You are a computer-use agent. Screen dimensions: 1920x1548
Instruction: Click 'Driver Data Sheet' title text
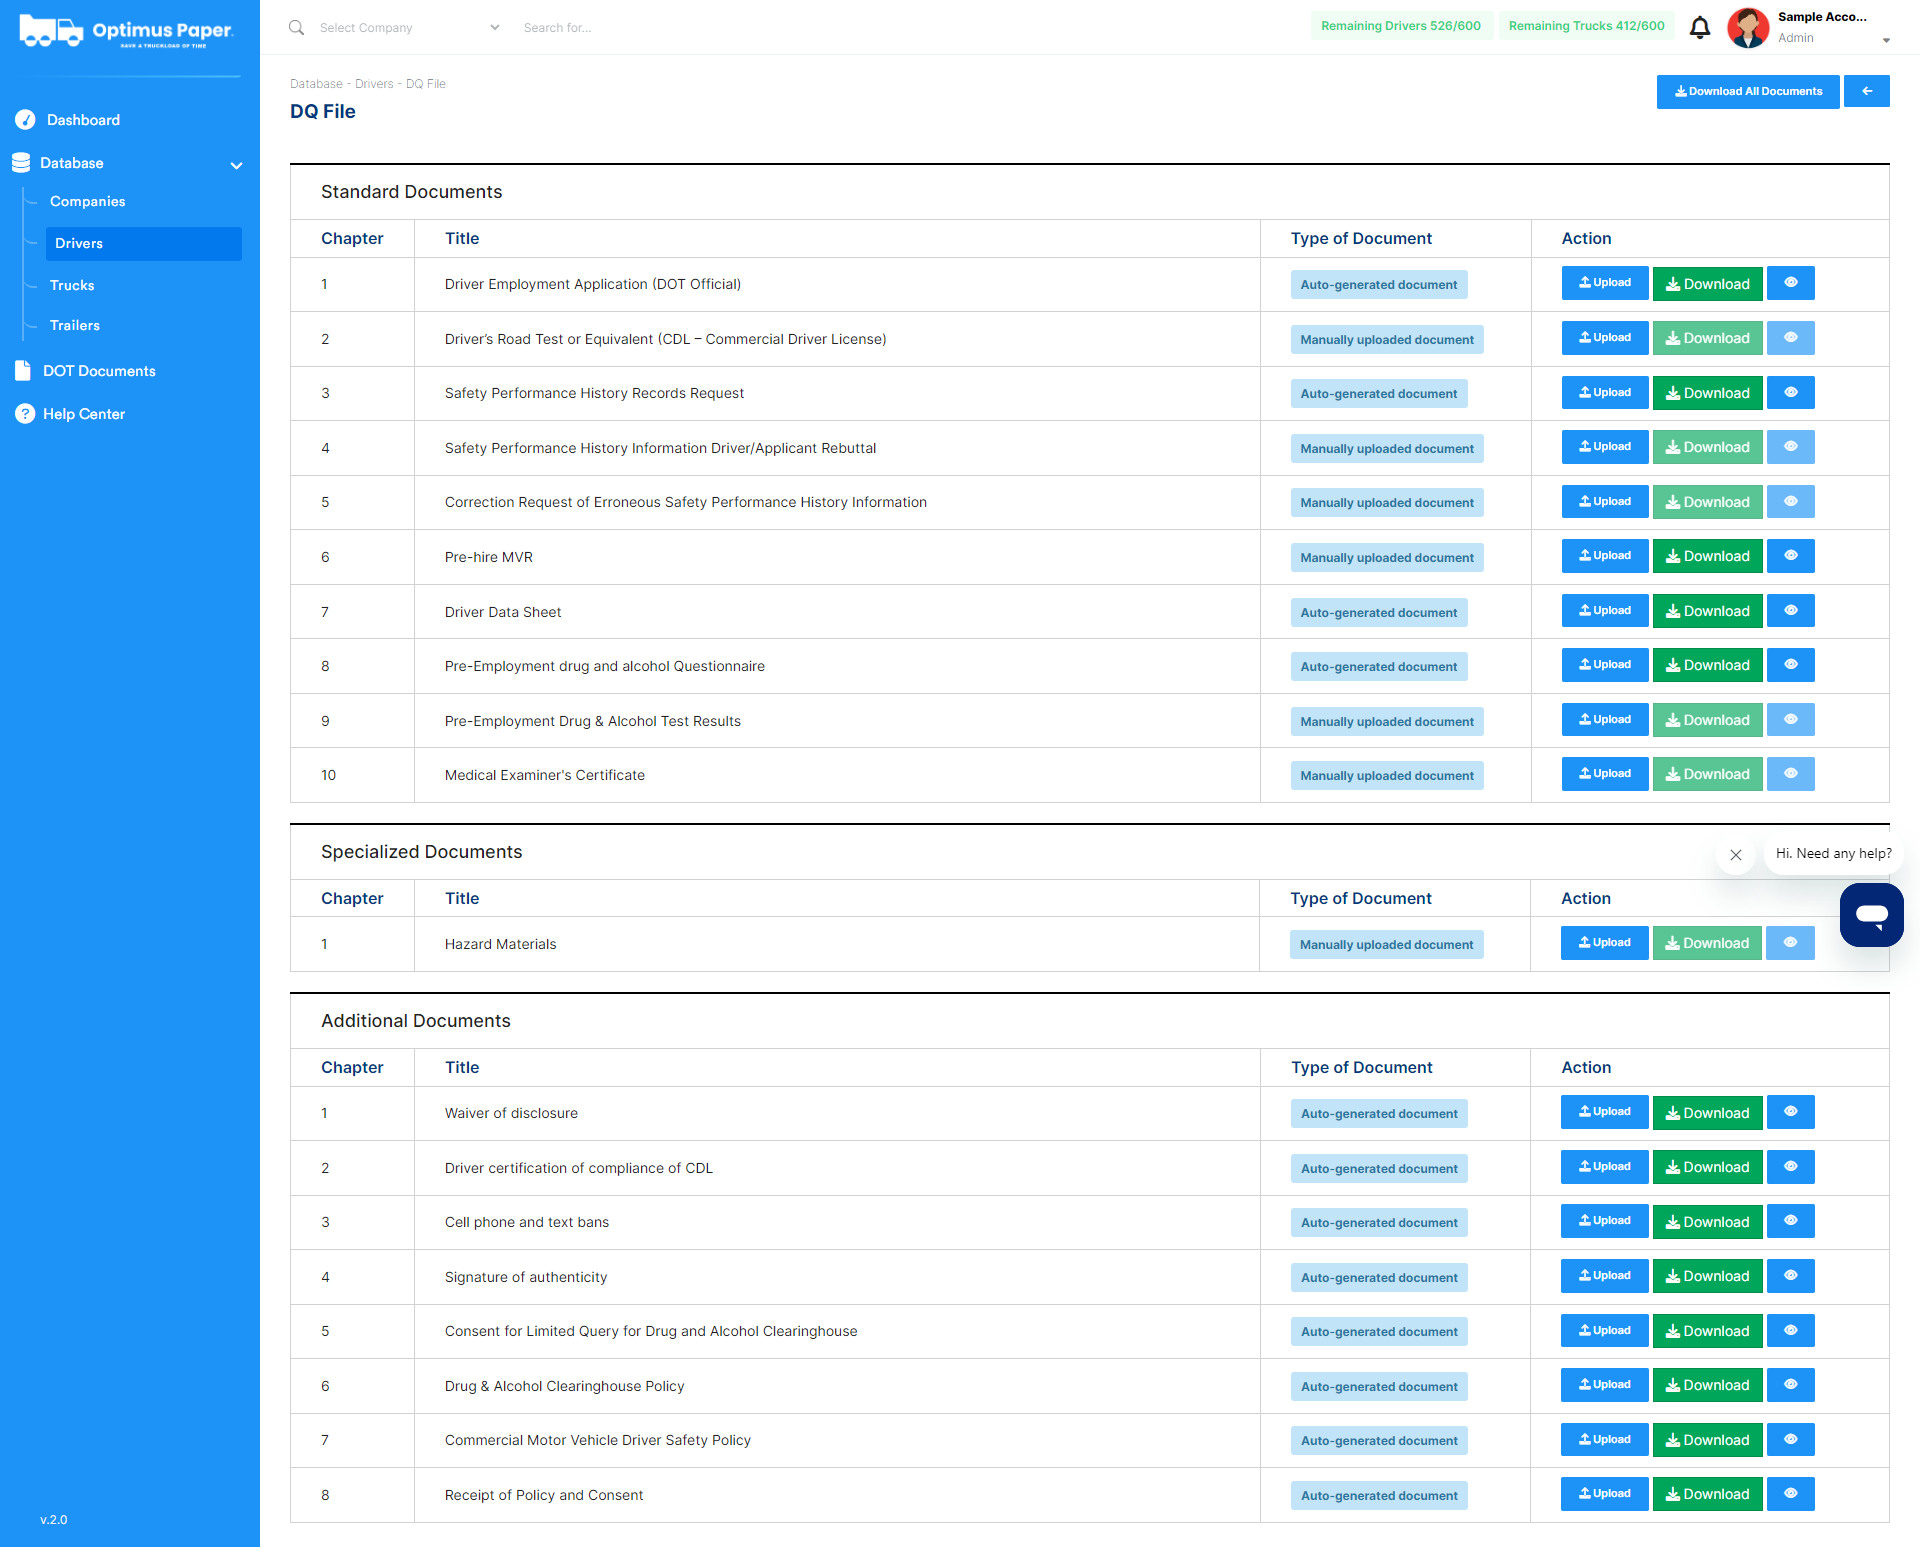[x=503, y=612]
